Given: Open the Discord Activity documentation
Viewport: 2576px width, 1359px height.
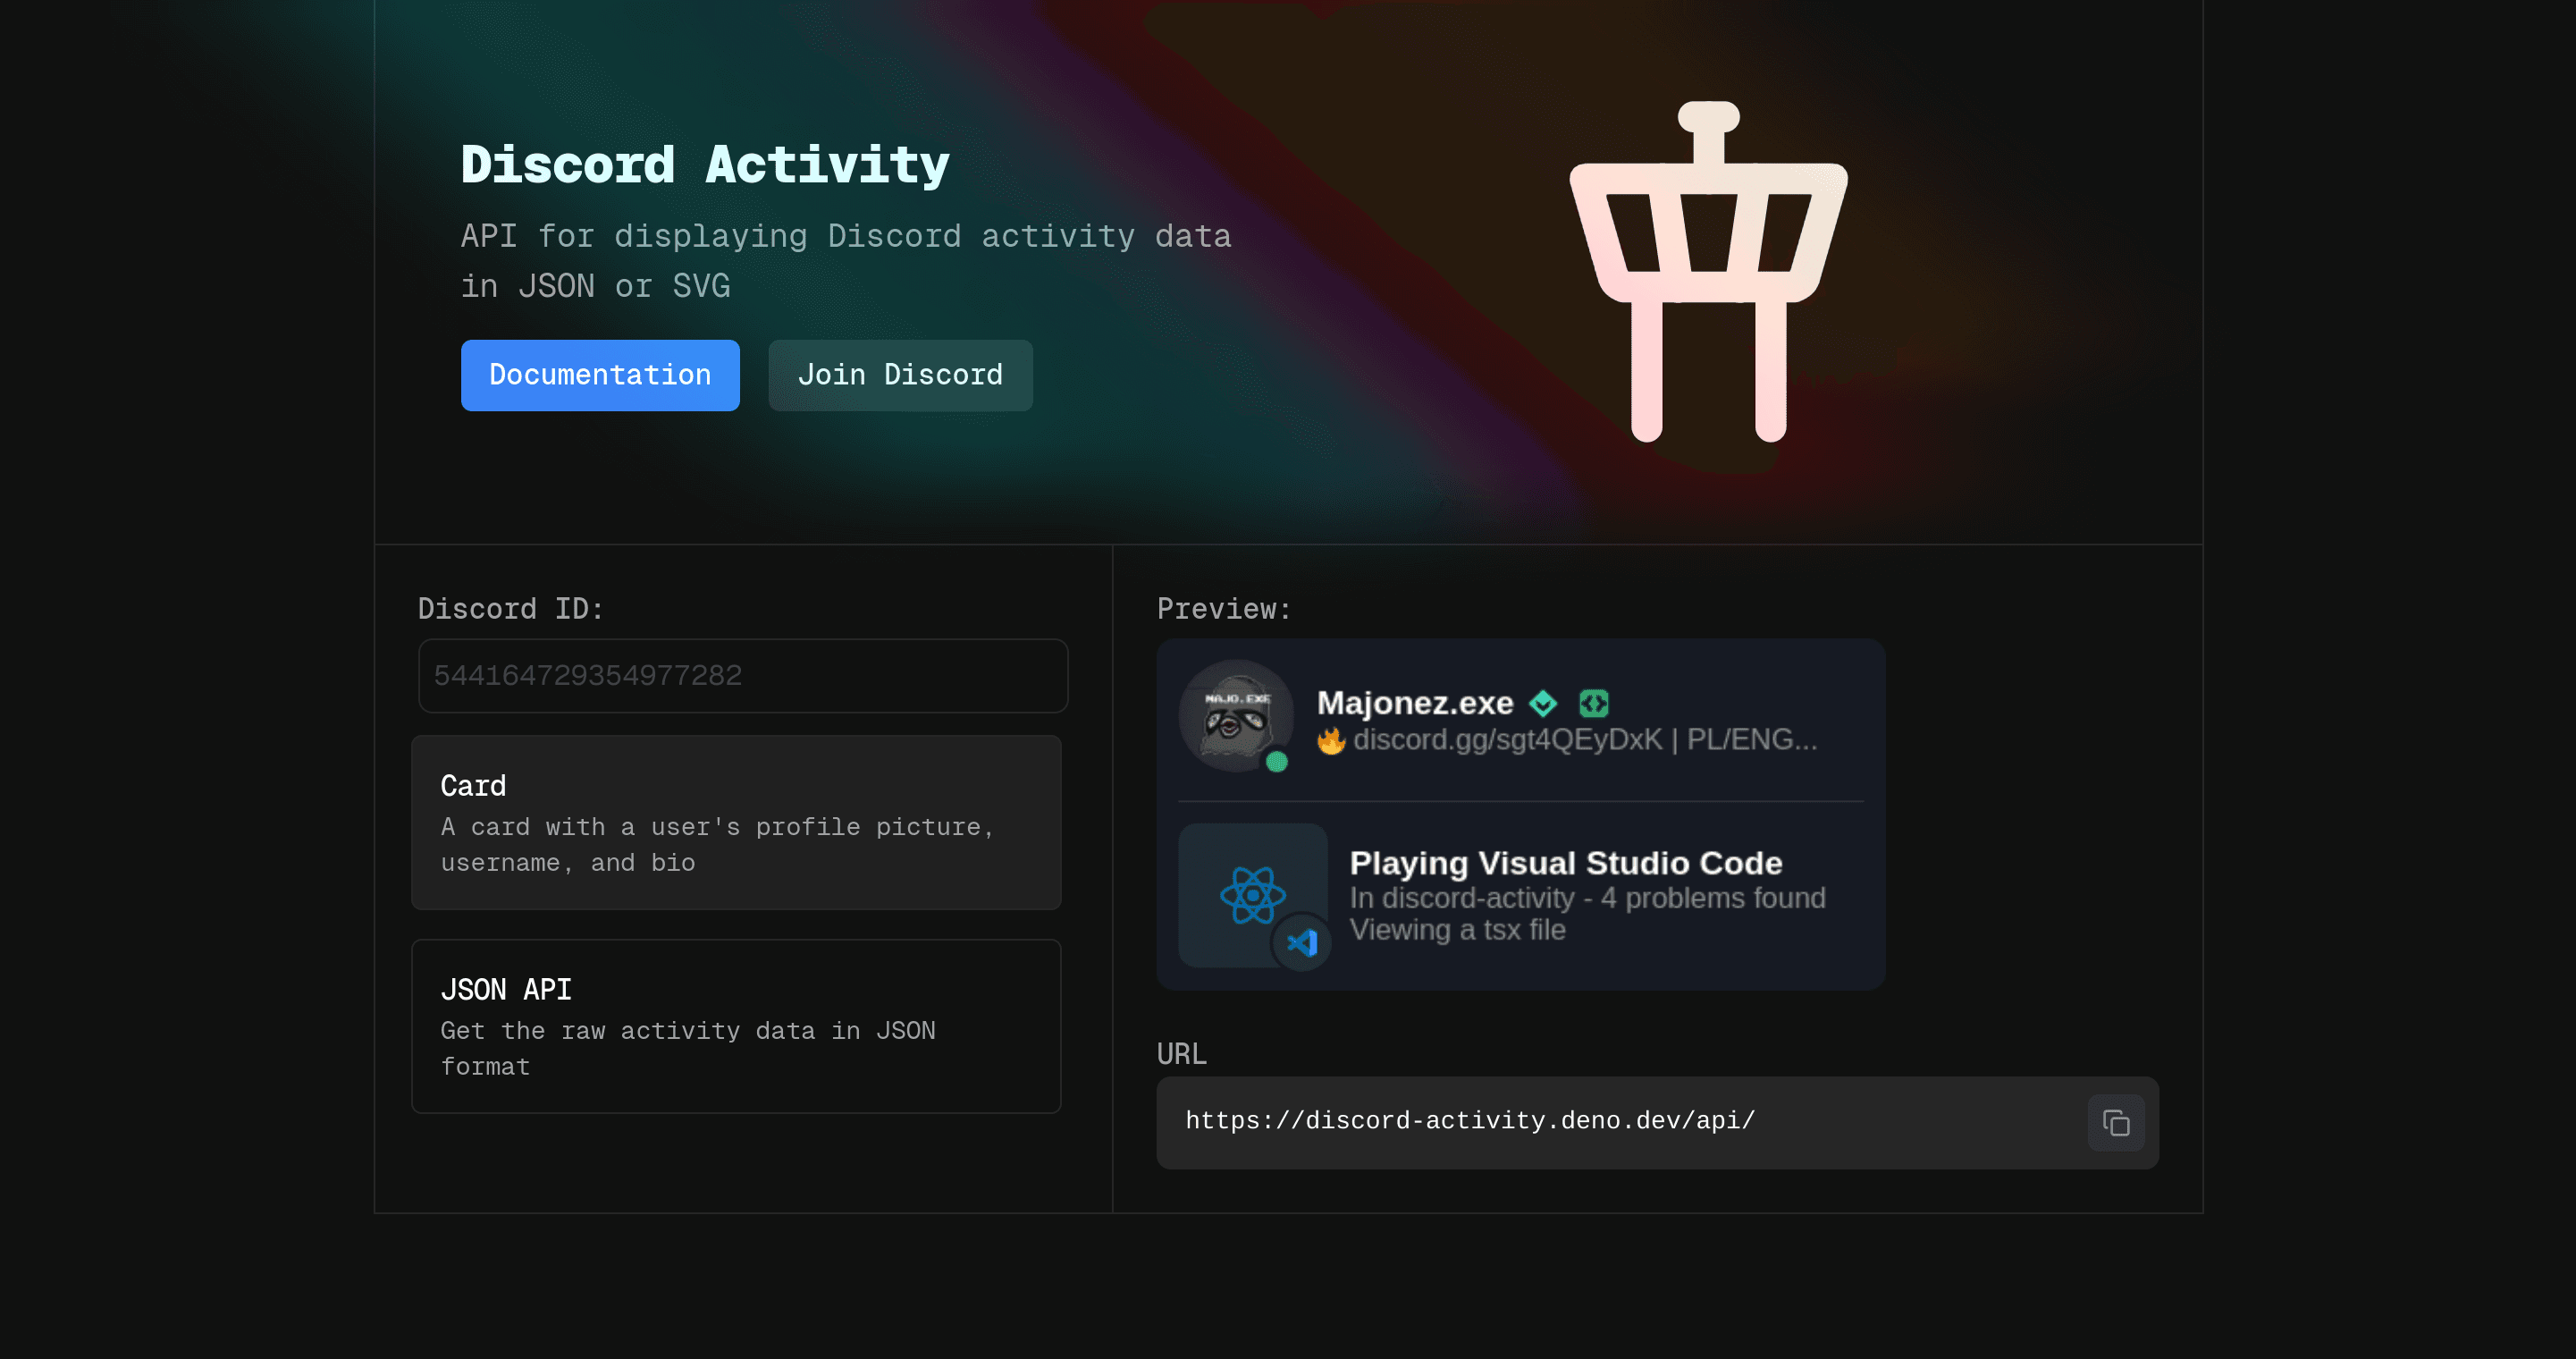Looking at the screenshot, I should coord(602,376).
